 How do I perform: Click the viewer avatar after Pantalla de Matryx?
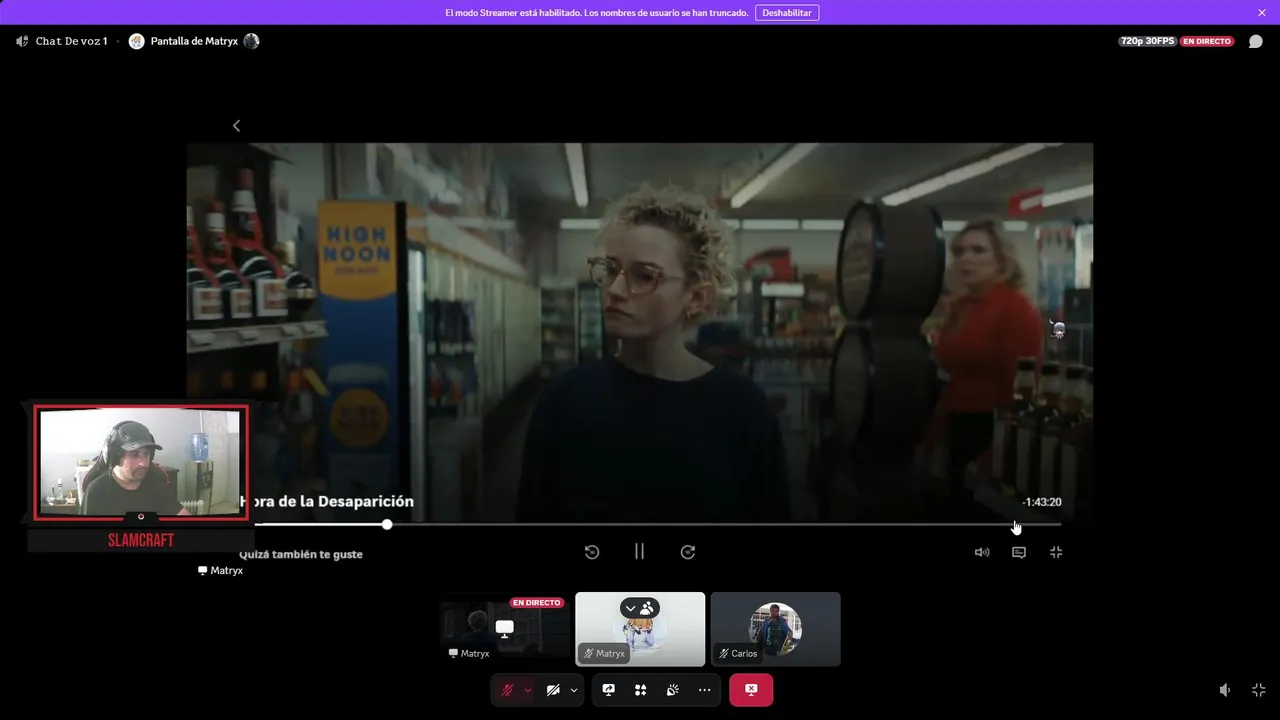(251, 41)
